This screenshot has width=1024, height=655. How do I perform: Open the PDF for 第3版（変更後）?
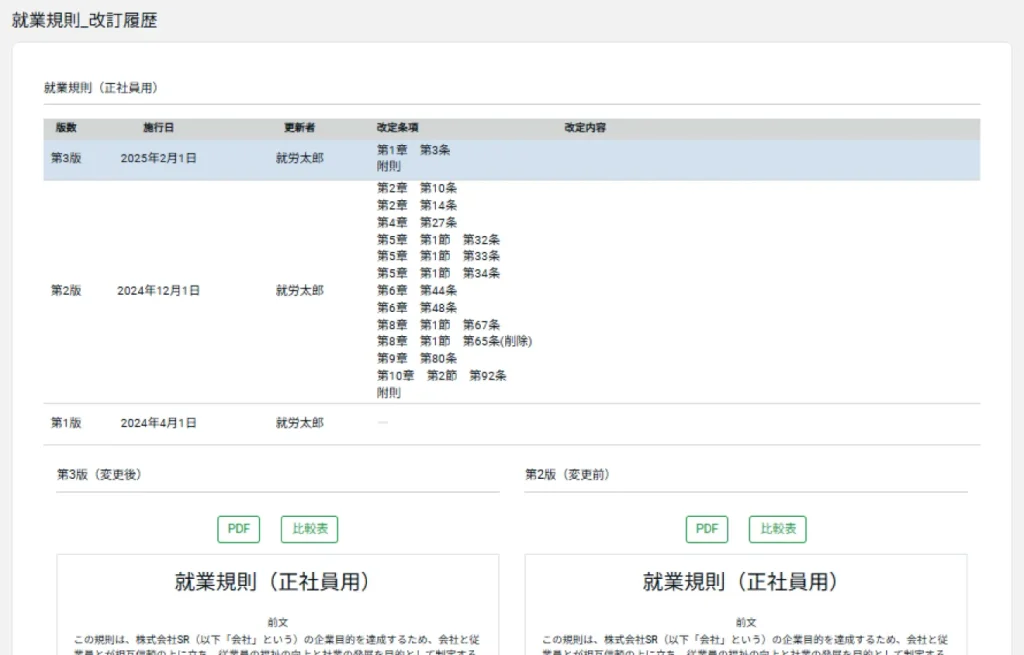238,529
